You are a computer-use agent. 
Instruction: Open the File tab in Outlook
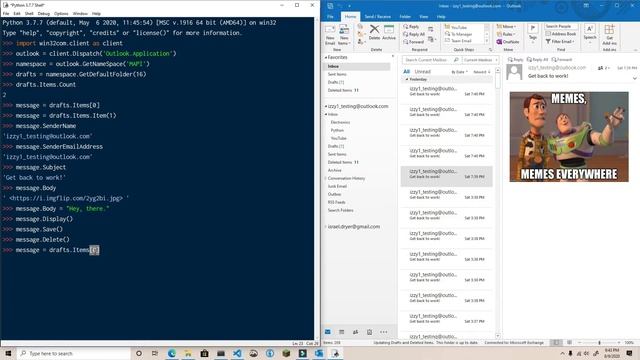coord(330,17)
